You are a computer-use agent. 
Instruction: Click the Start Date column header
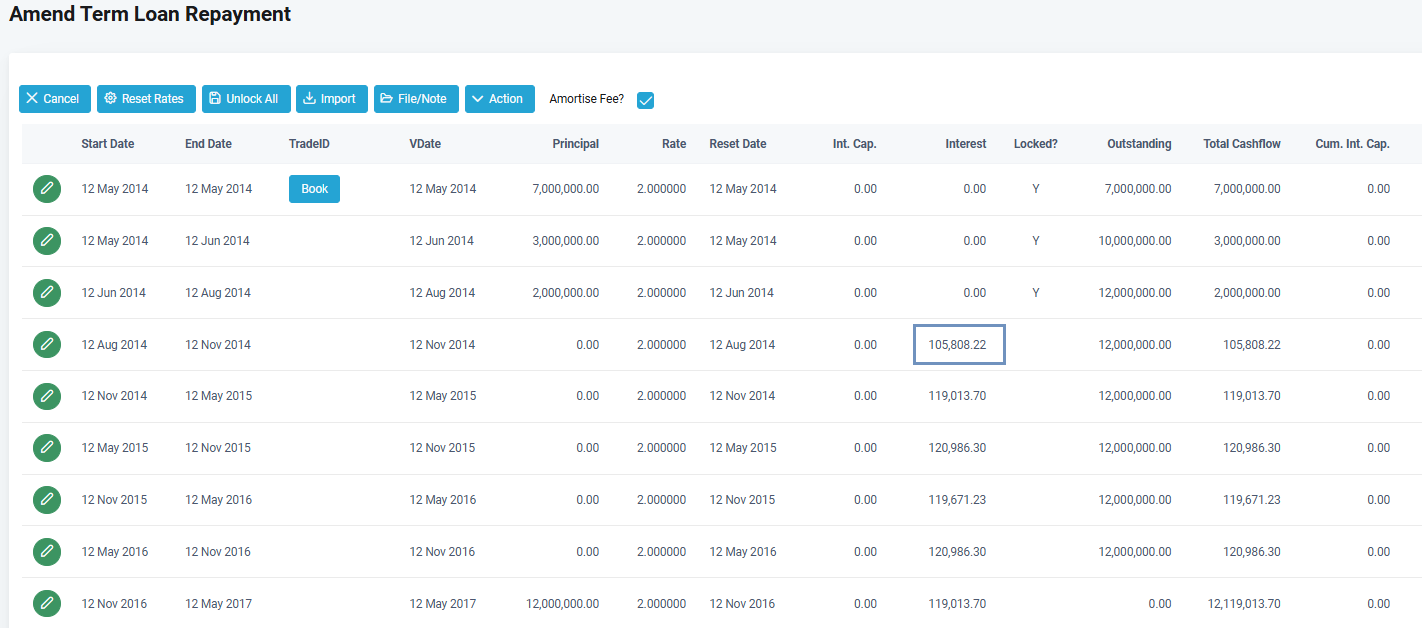[x=108, y=144]
